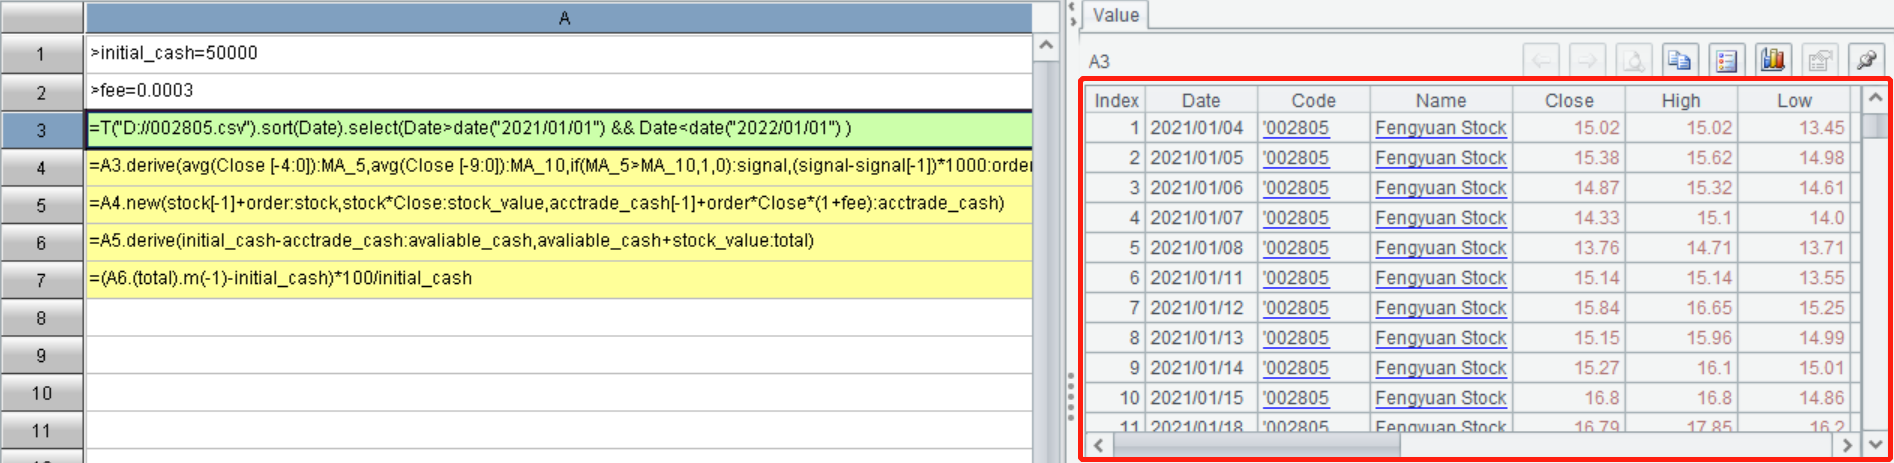Click the back arrow in Value panel

[x=1541, y=61]
